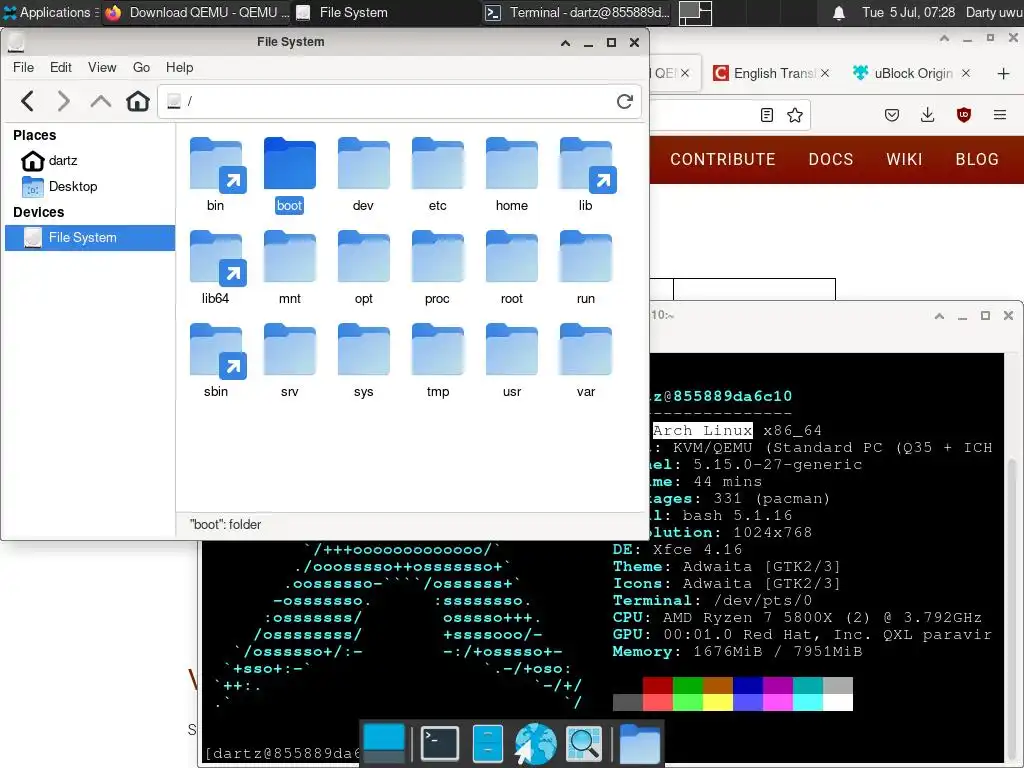Switch to File System taskbar button
This screenshot has width=1024, height=768.
[x=387, y=12]
